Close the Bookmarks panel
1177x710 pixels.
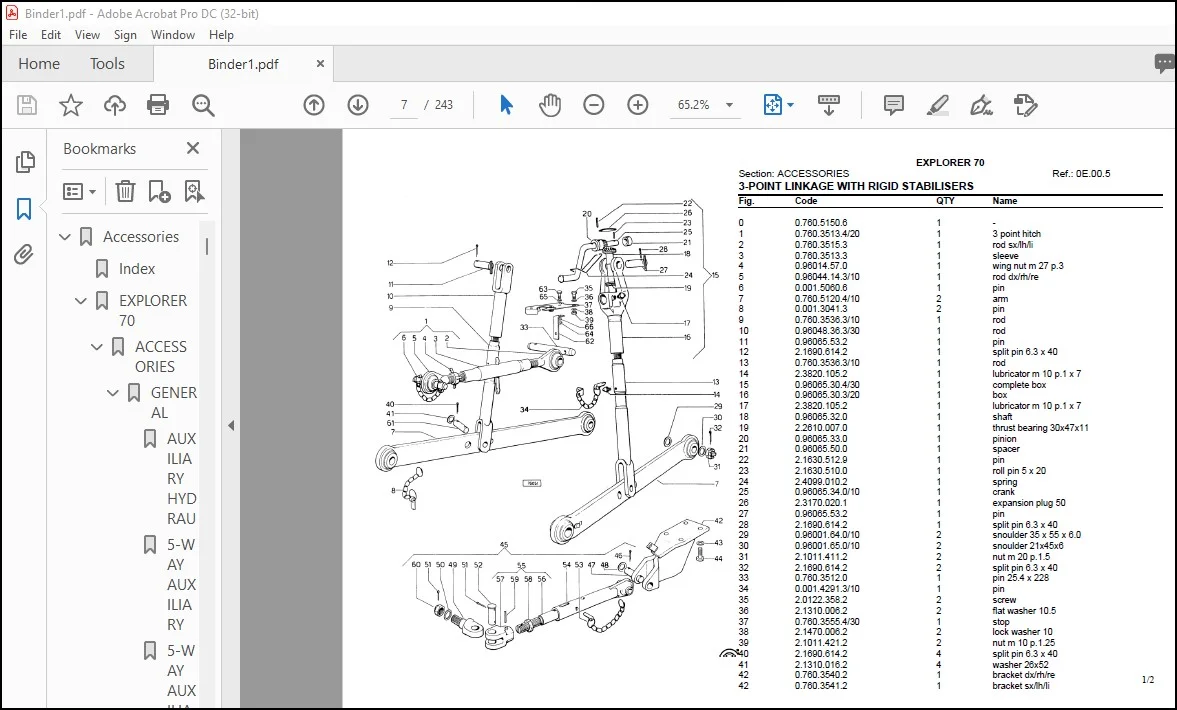pos(193,149)
